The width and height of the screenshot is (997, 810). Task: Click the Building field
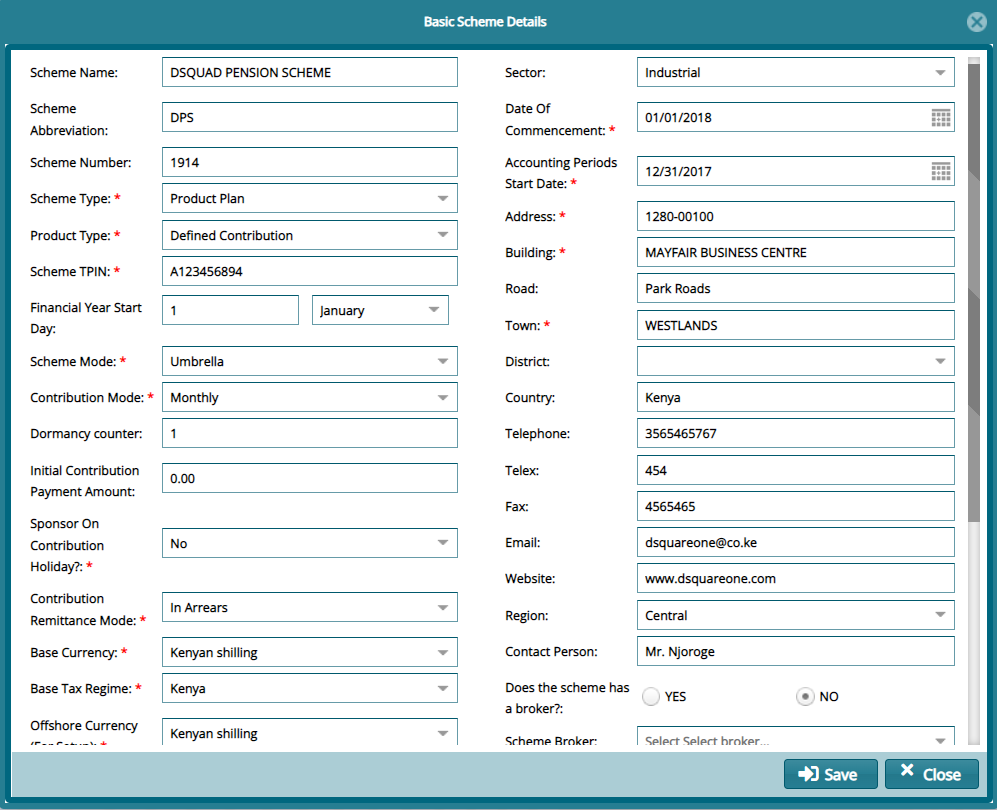[795, 252]
